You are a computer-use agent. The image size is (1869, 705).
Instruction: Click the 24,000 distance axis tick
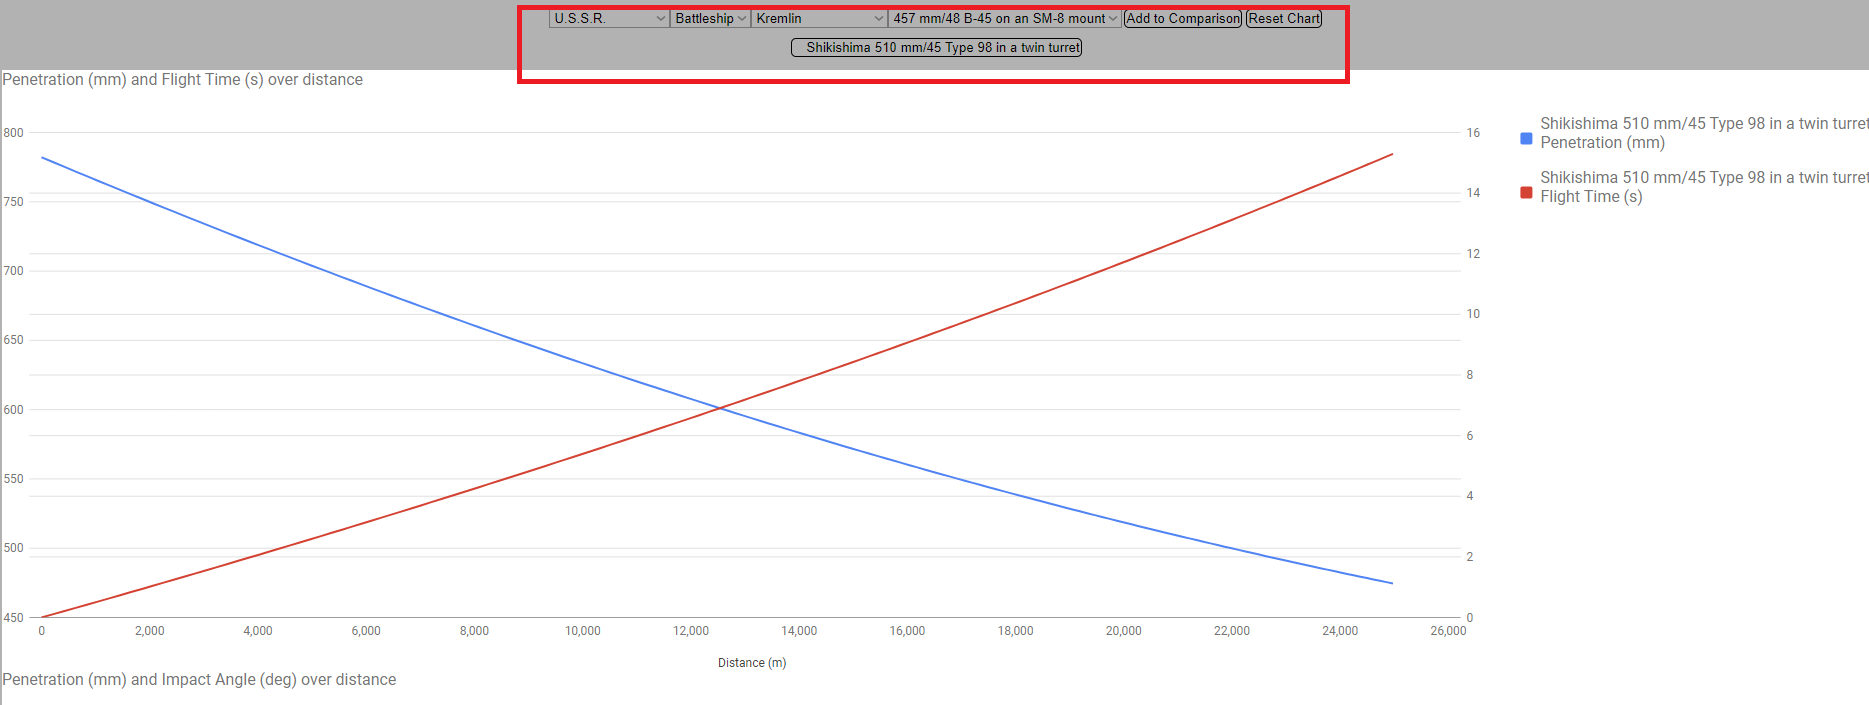1340,631
